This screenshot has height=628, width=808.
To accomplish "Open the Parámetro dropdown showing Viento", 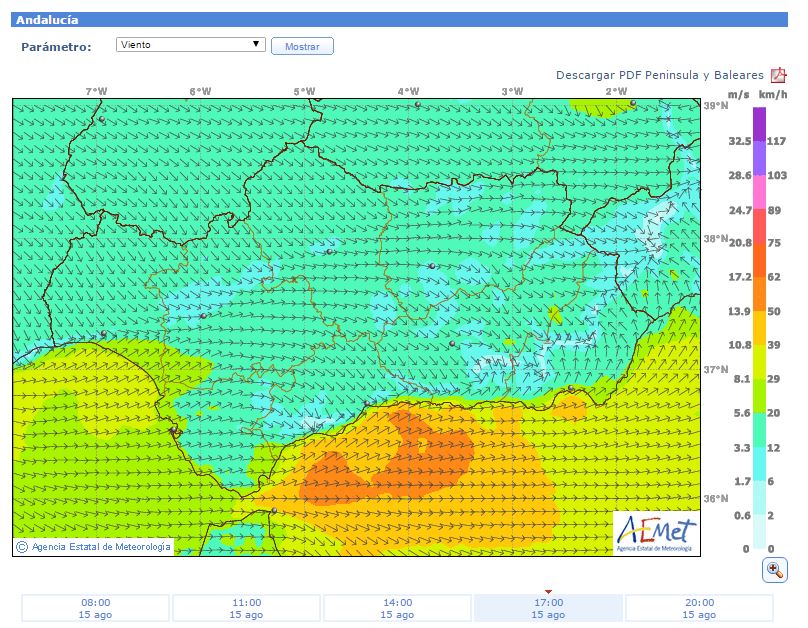I will (190, 45).
